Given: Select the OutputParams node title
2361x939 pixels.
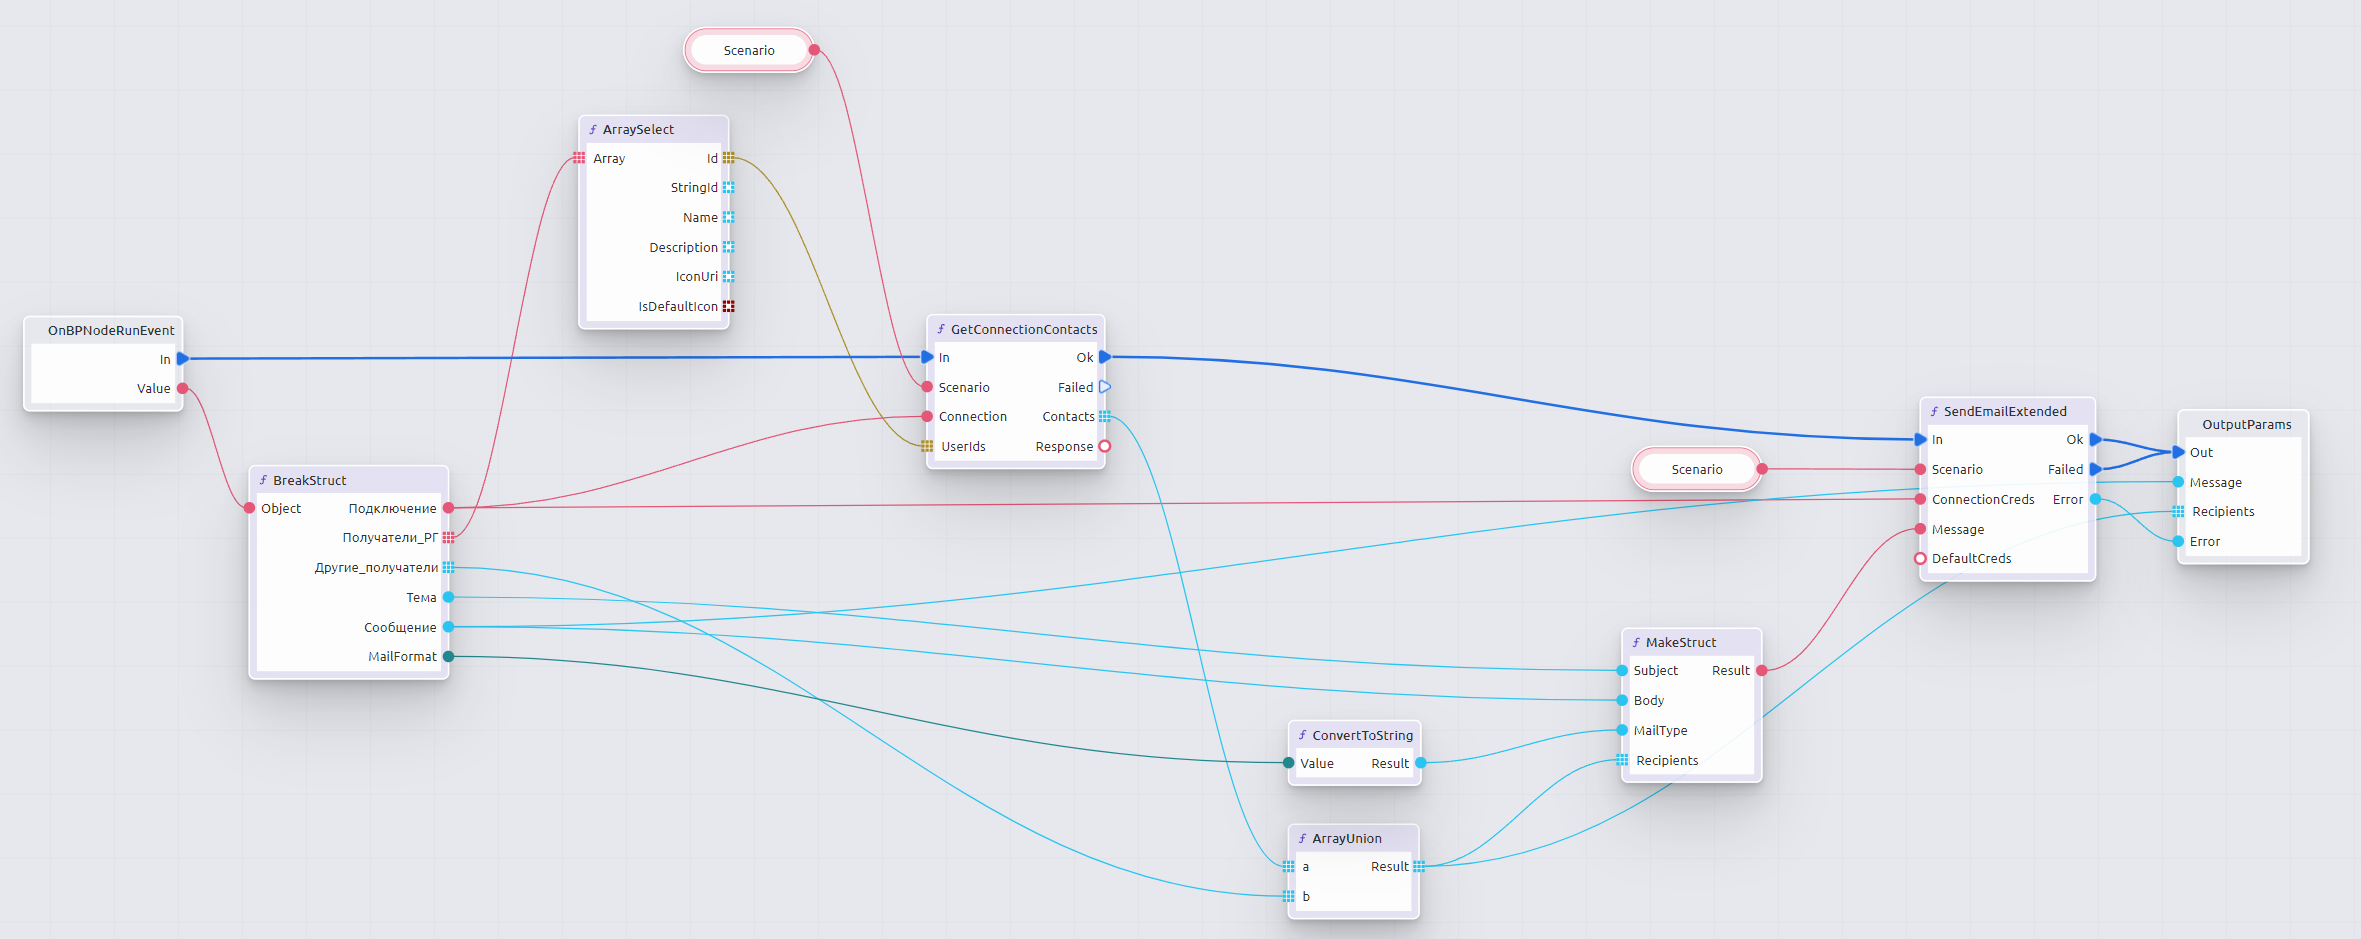Looking at the screenshot, I should point(2245,424).
